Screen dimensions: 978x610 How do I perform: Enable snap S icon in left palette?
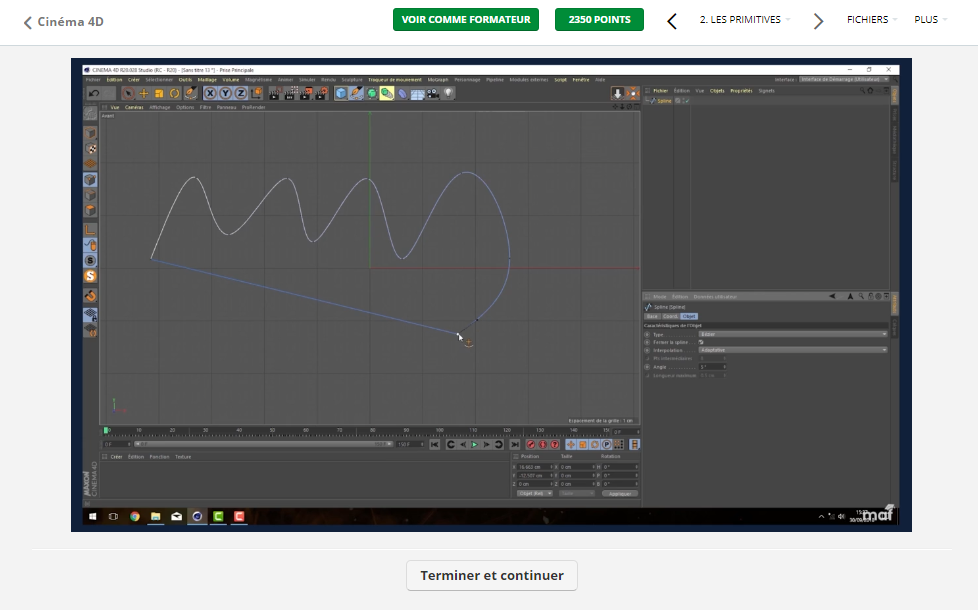click(x=90, y=276)
